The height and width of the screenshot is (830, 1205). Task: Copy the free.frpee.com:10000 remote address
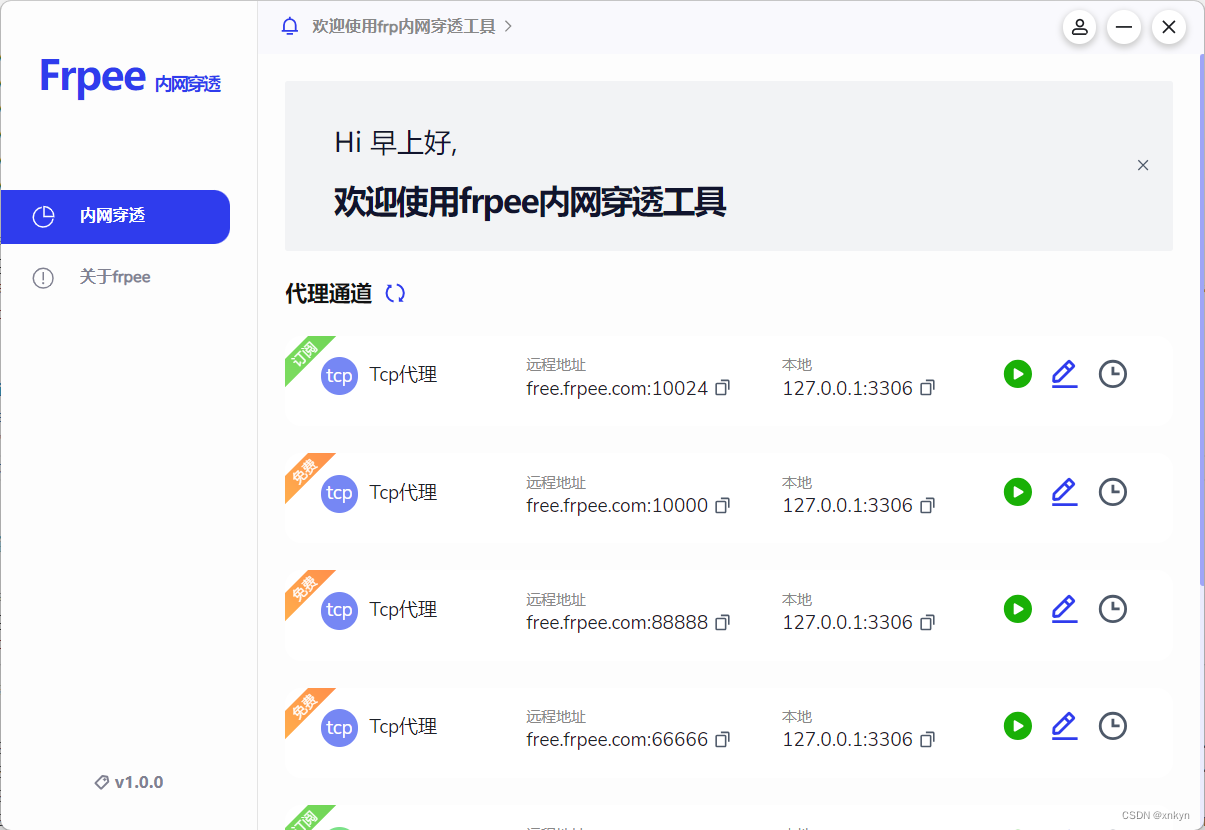721,505
